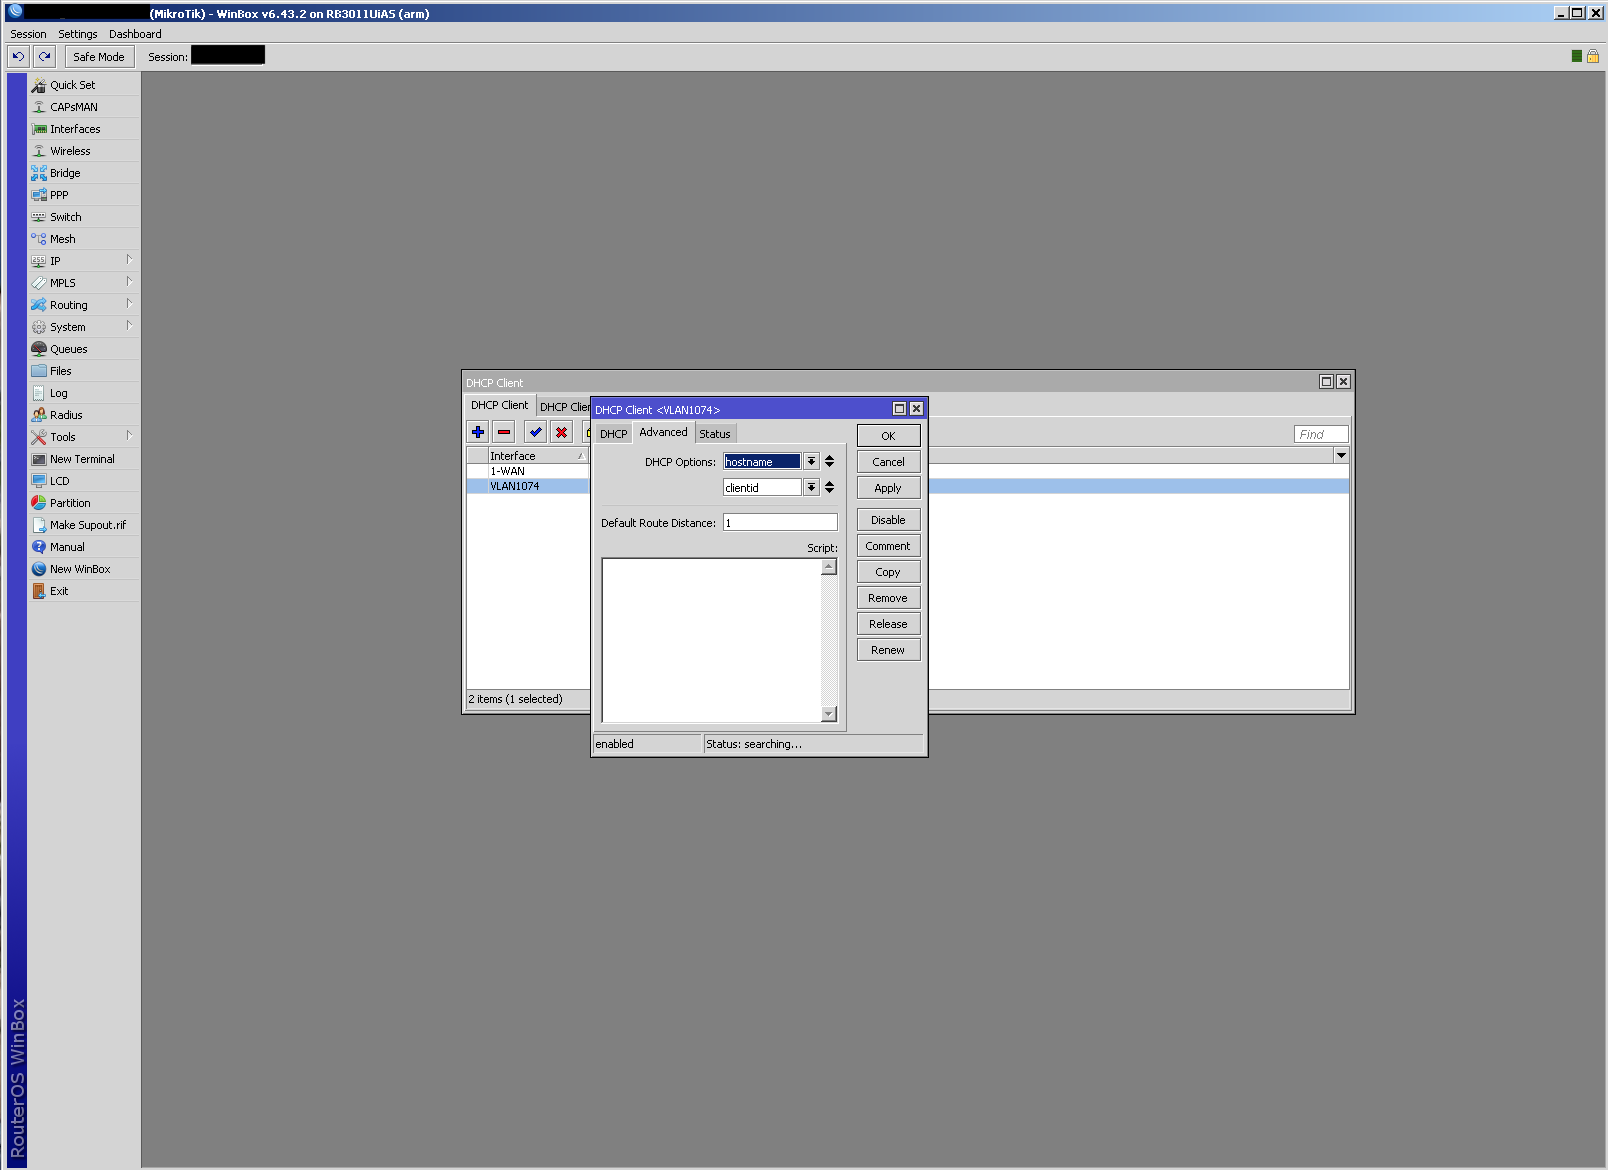Switch to the DHCP tab in dialog
The width and height of the screenshot is (1608, 1170).
[614, 434]
